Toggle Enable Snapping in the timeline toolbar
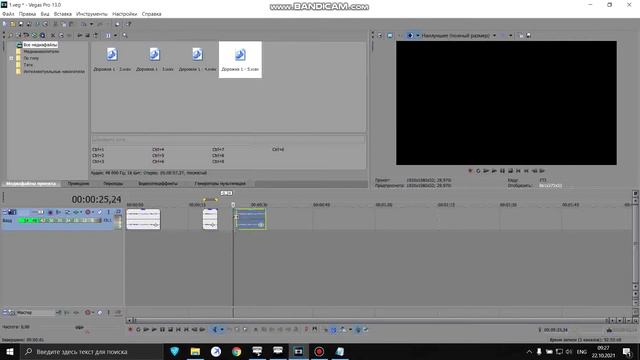This screenshot has height=360, width=640. tap(325, 329)
